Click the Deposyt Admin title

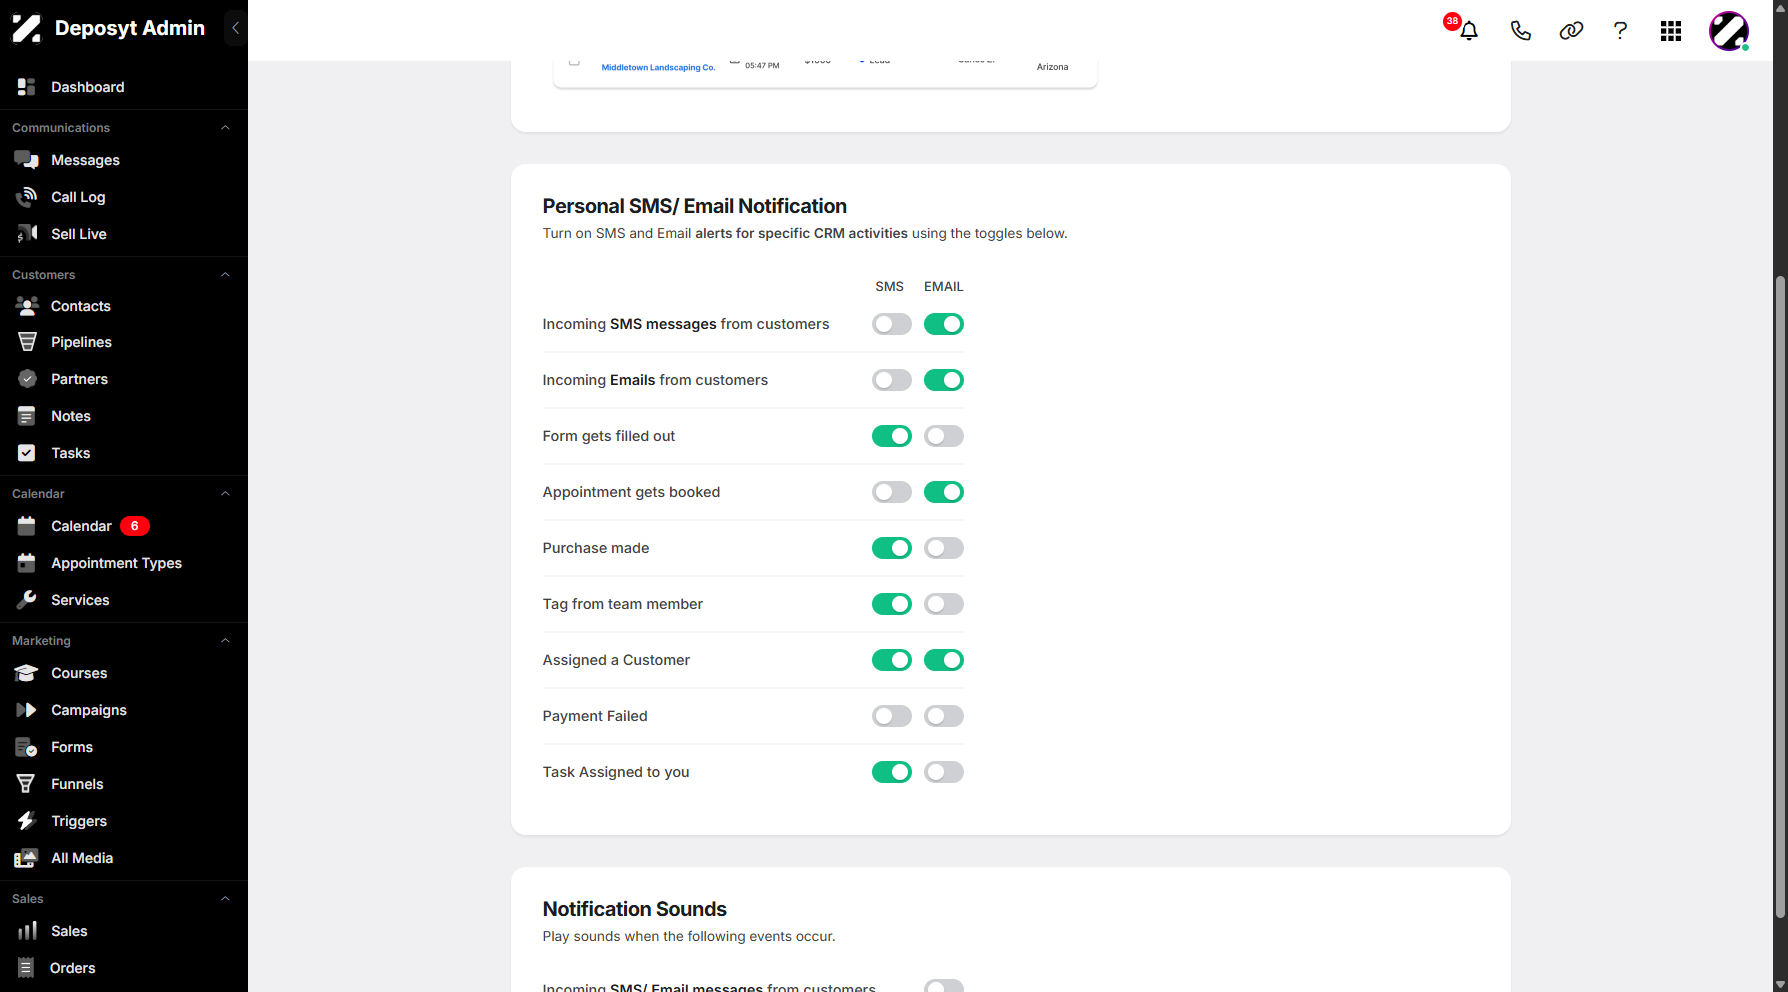[x=130, y=28]
